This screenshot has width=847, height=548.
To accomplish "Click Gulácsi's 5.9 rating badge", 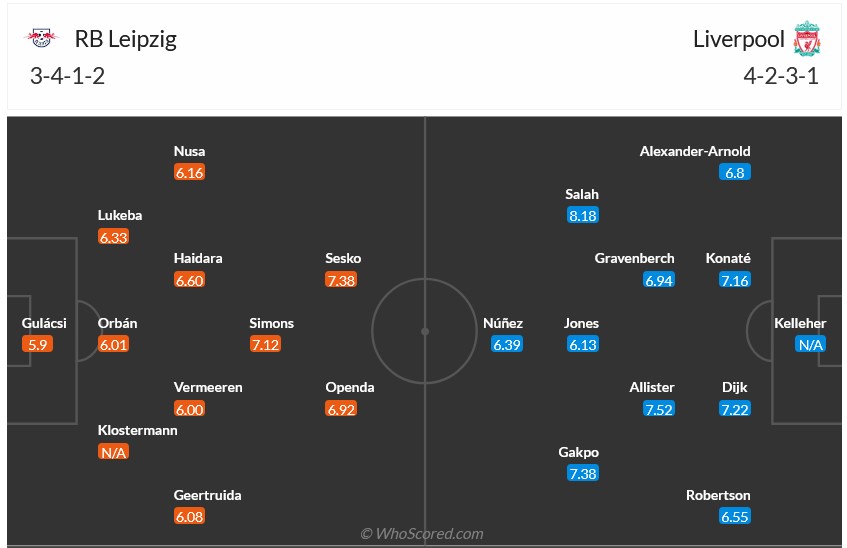I will [37, 344].
